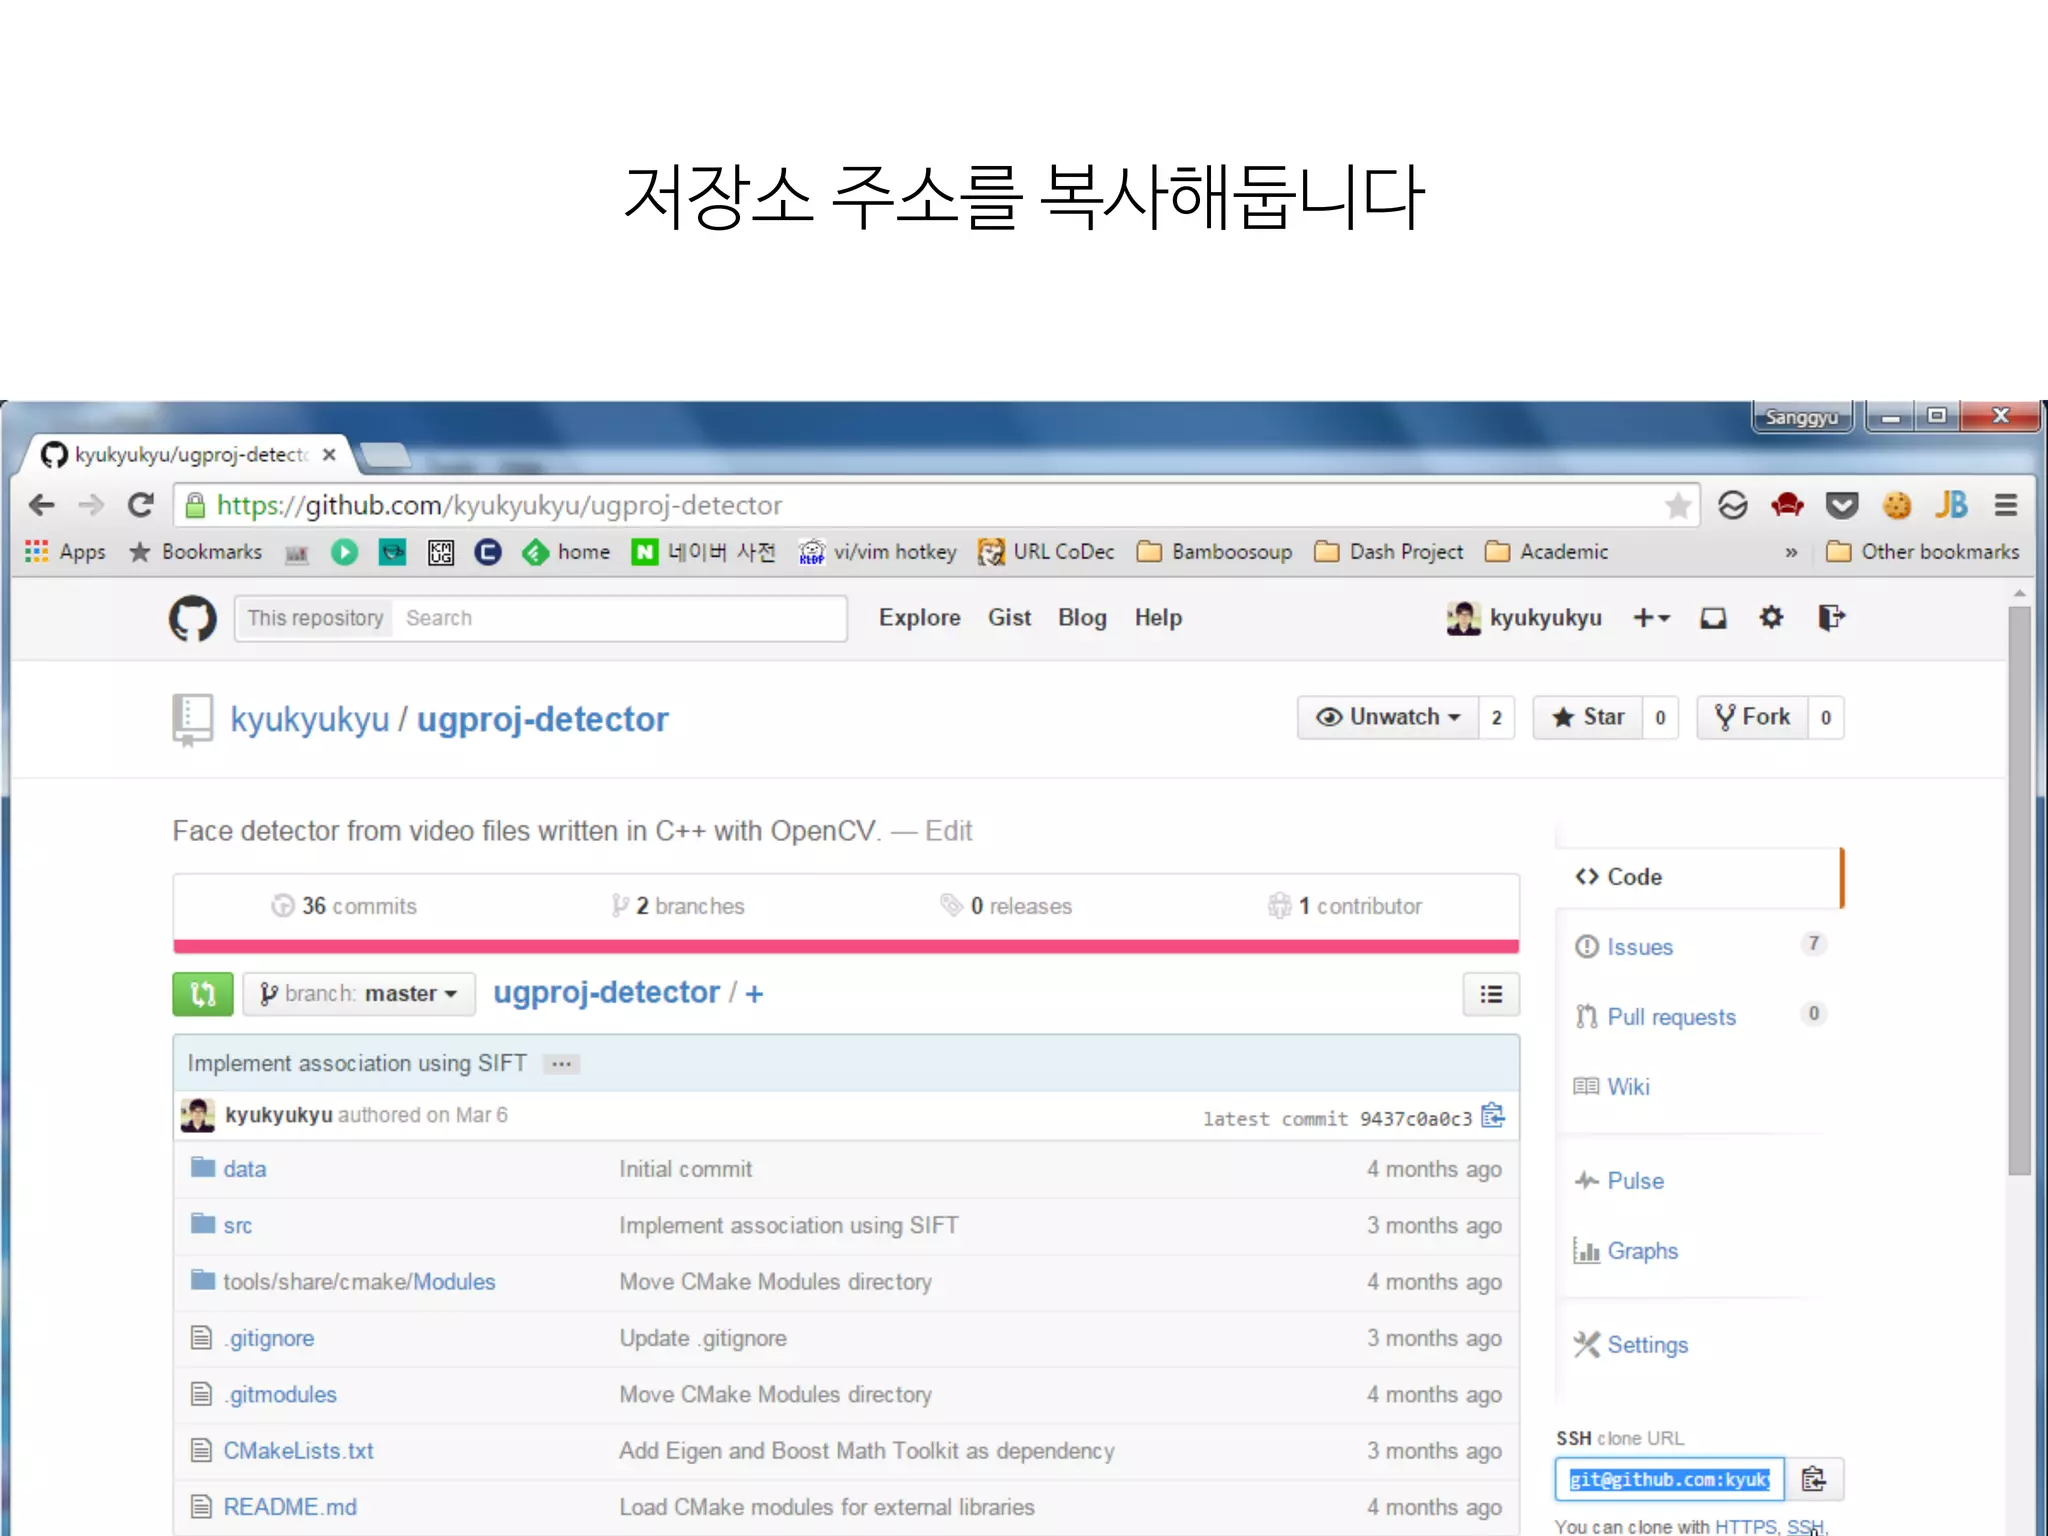Open the Graphs tab
The height and width of the screenshot is (1536, 2048).
click(x=1626, y=1251)
